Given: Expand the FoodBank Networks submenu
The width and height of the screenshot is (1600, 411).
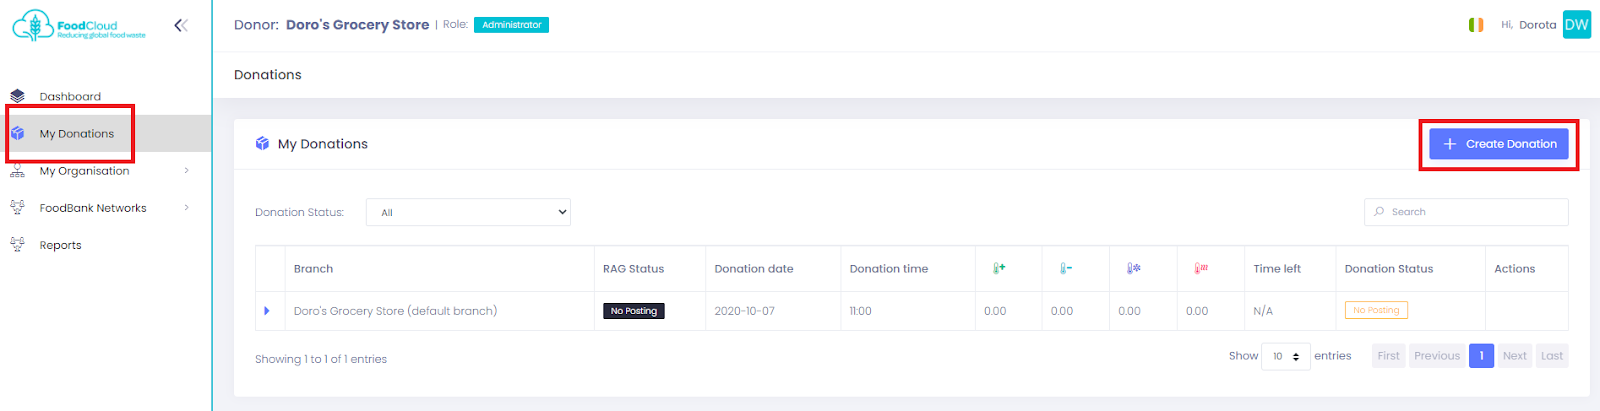Looking at the screenshot, I should [187, 208].
